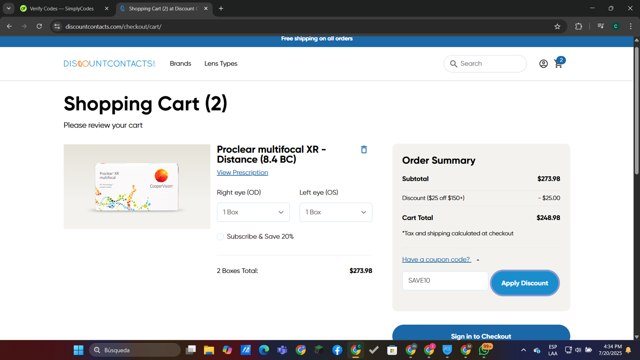Open the View Prescription link
This screenshot has width=640, height=360.
click(x=242, y=173)
